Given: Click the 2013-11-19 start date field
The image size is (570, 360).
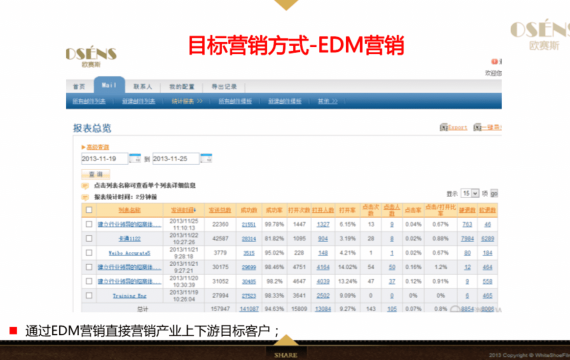Looking at the screenshot, I should click(104, 159).
